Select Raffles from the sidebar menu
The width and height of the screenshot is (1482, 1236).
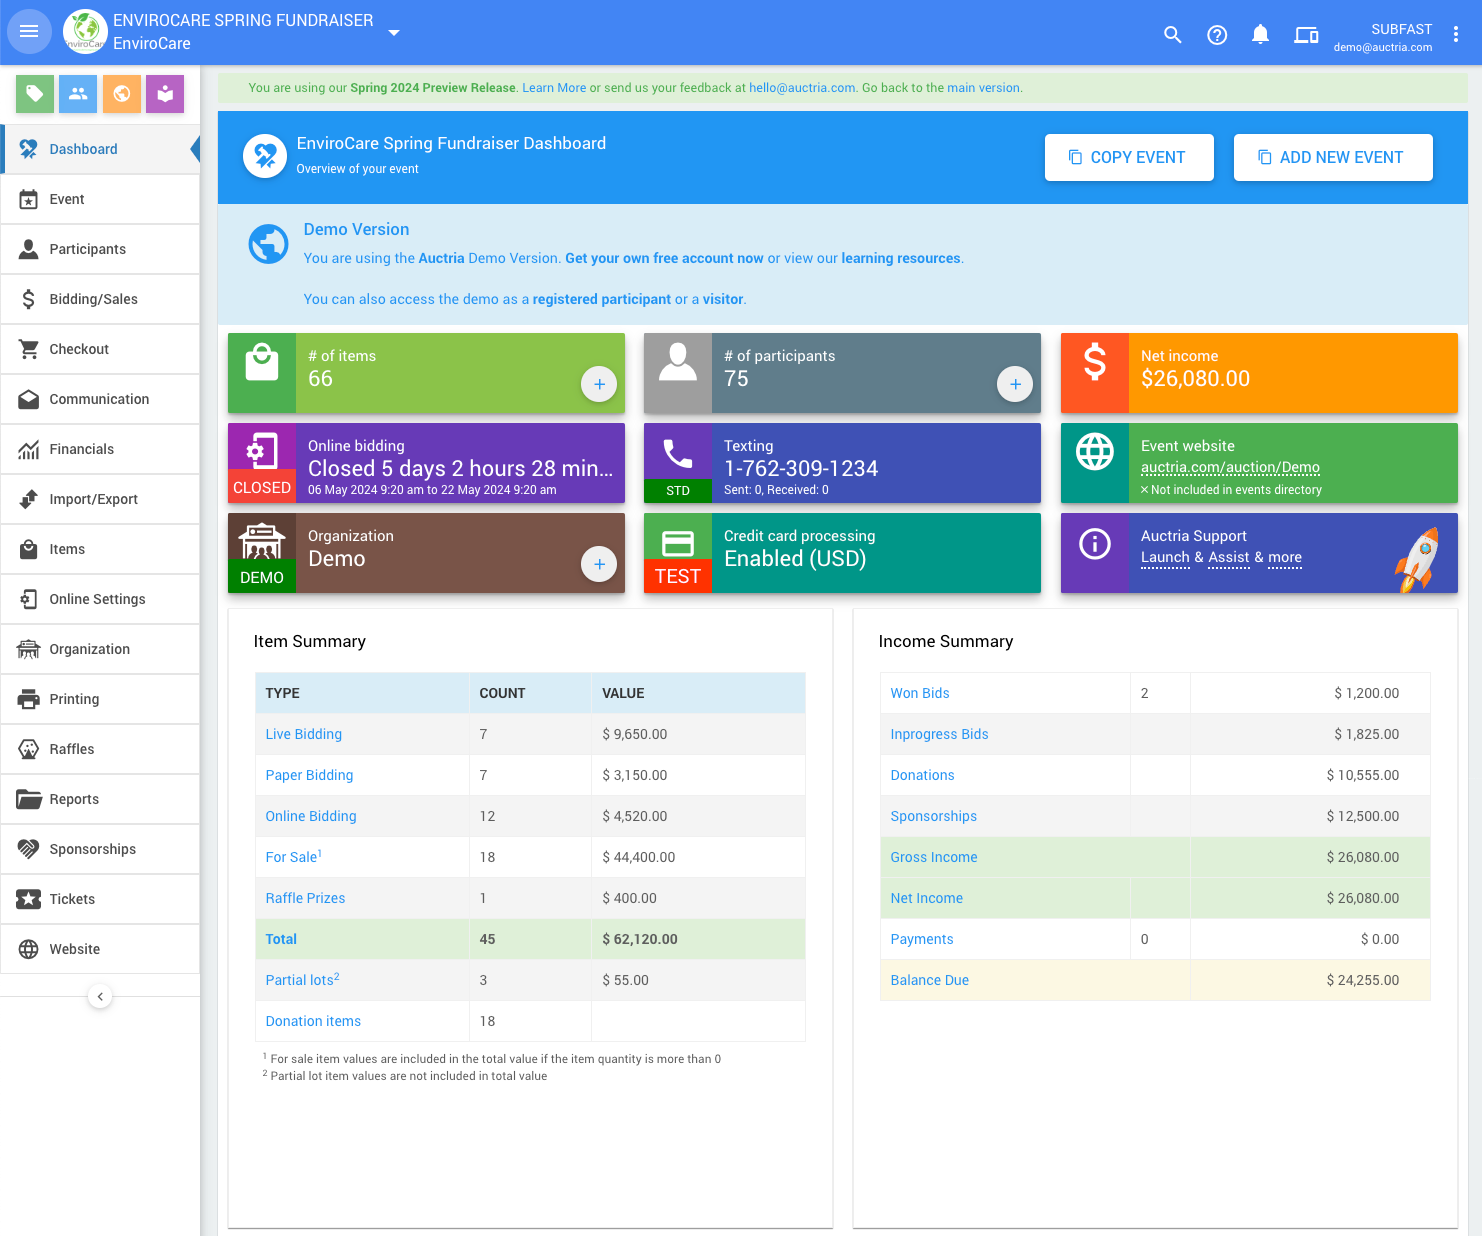(x=72, y=749)
